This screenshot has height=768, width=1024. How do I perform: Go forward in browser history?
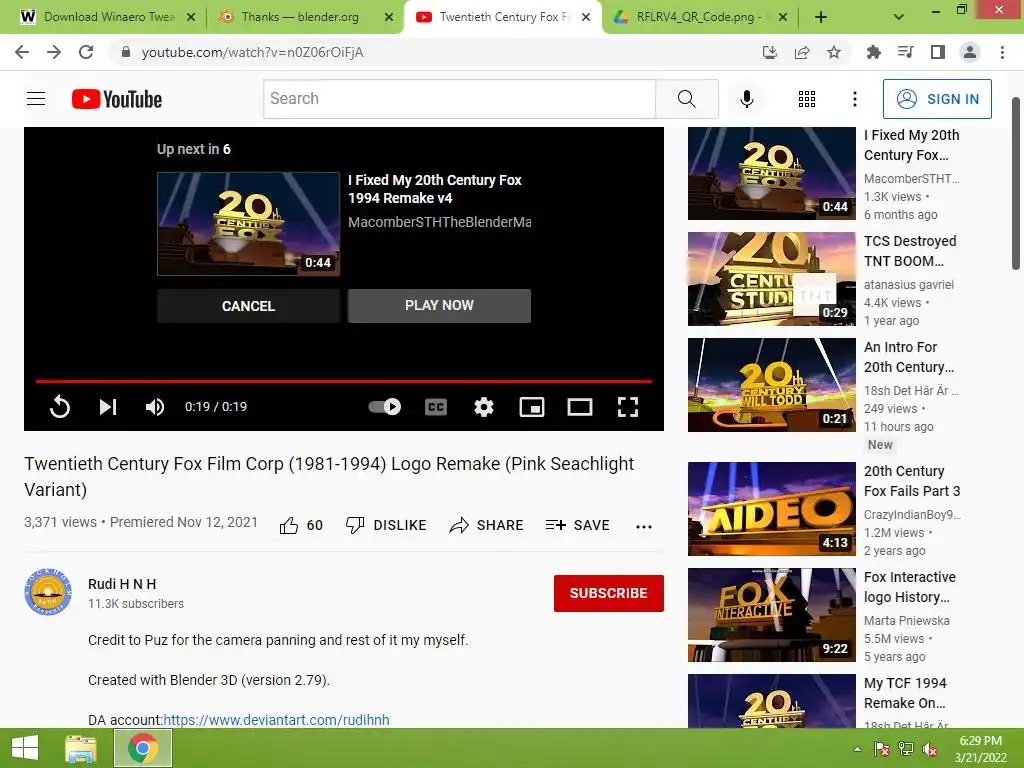[x=54, y=52]
